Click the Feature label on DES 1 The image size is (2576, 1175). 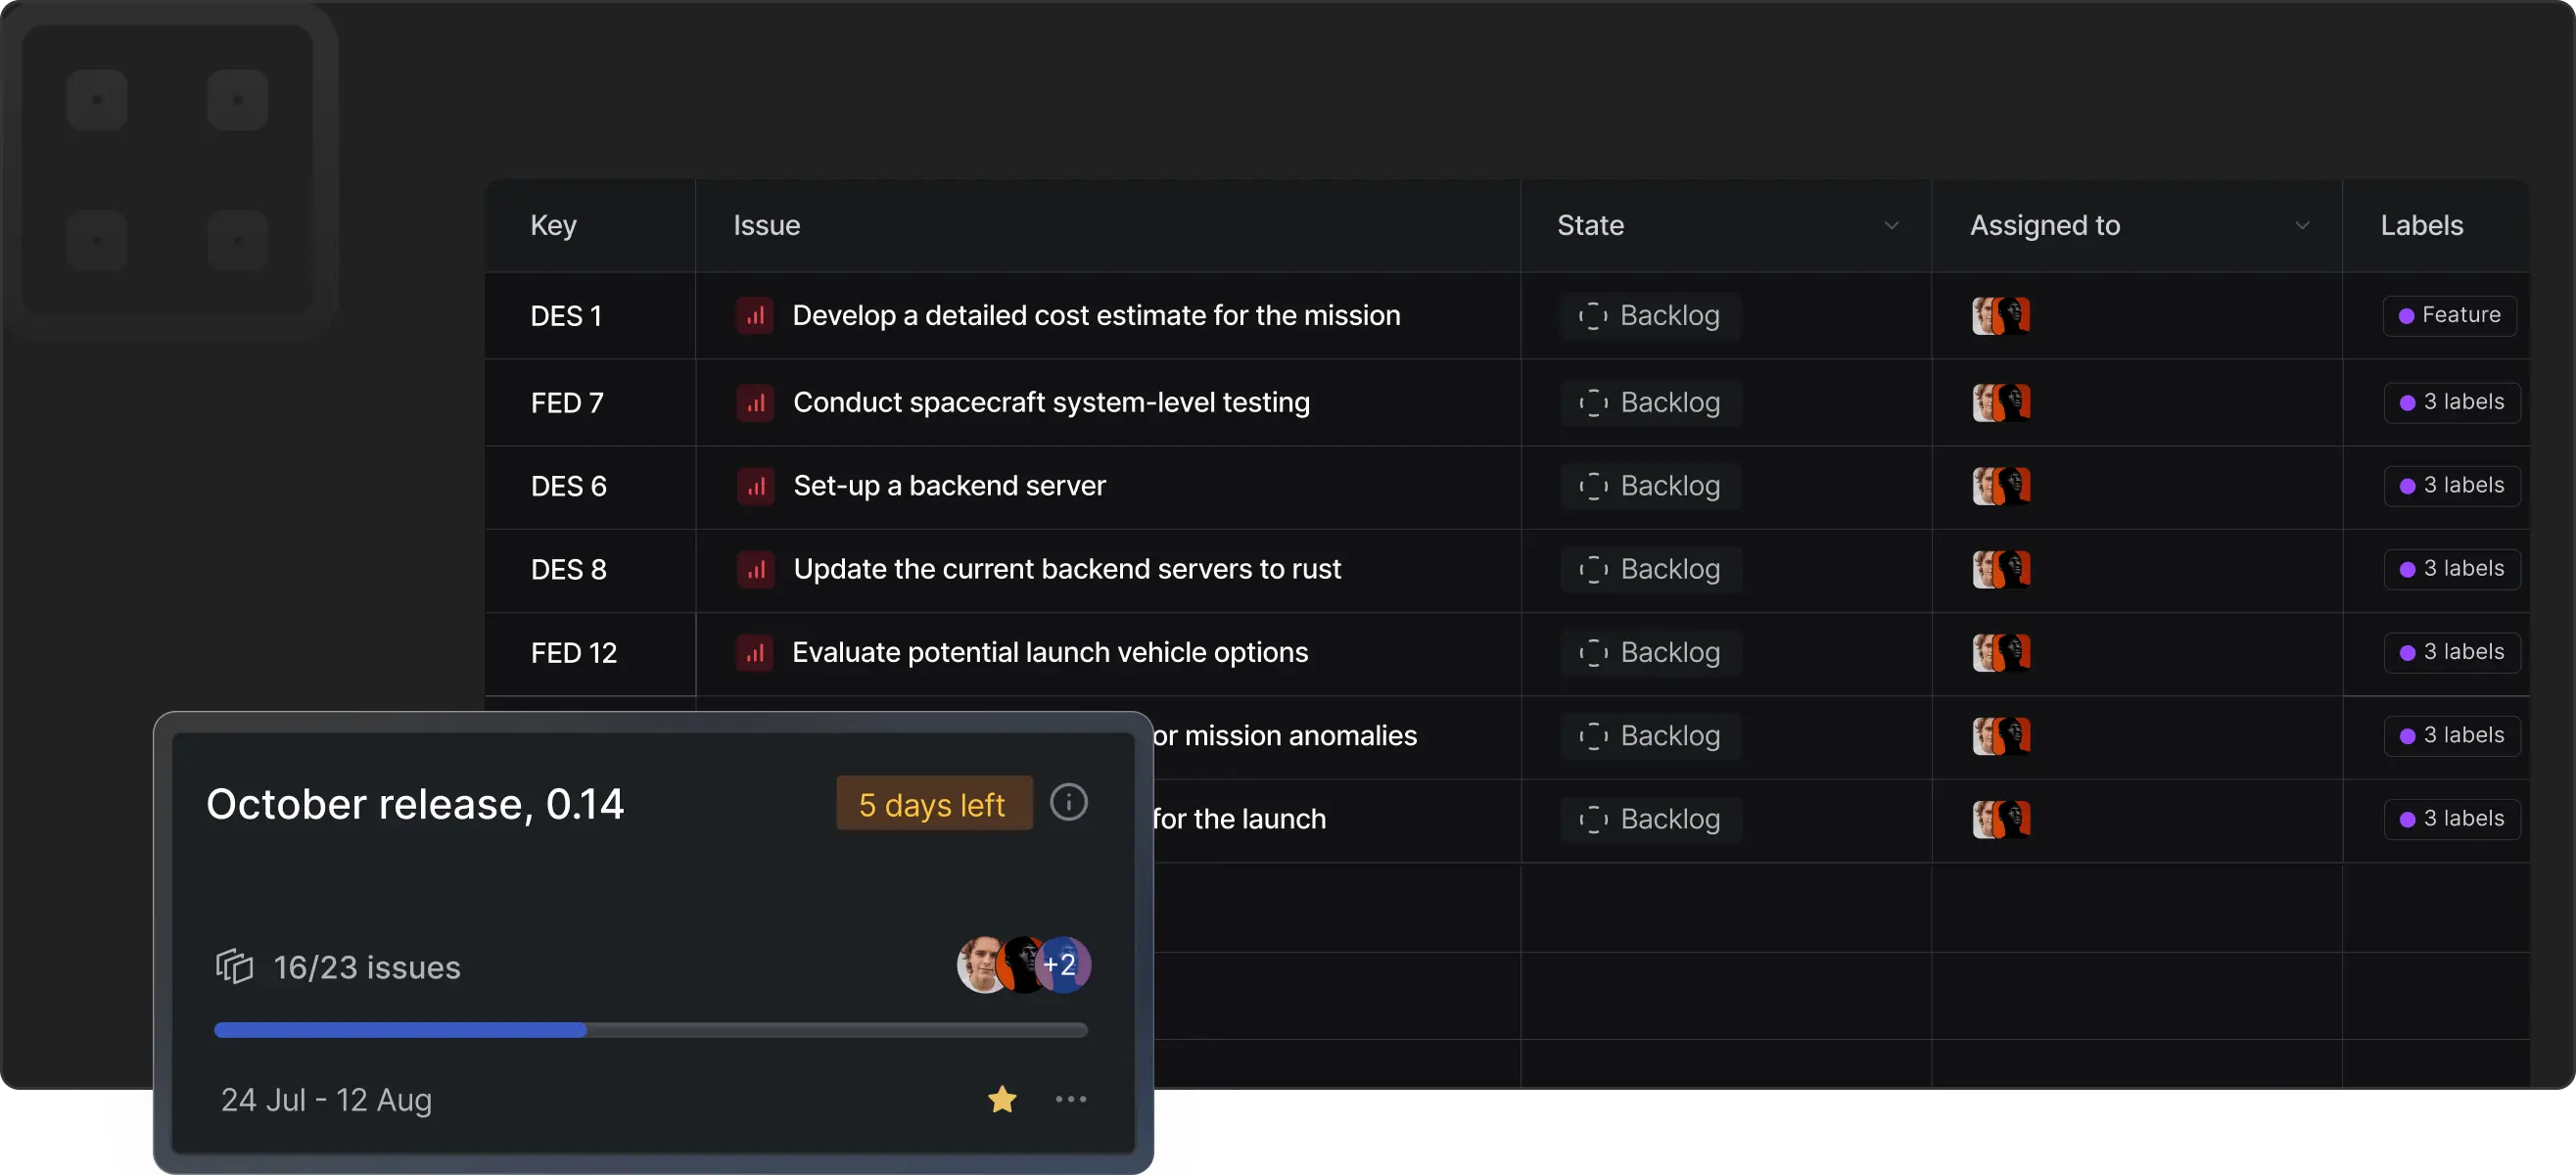[x=2449, y=316]
